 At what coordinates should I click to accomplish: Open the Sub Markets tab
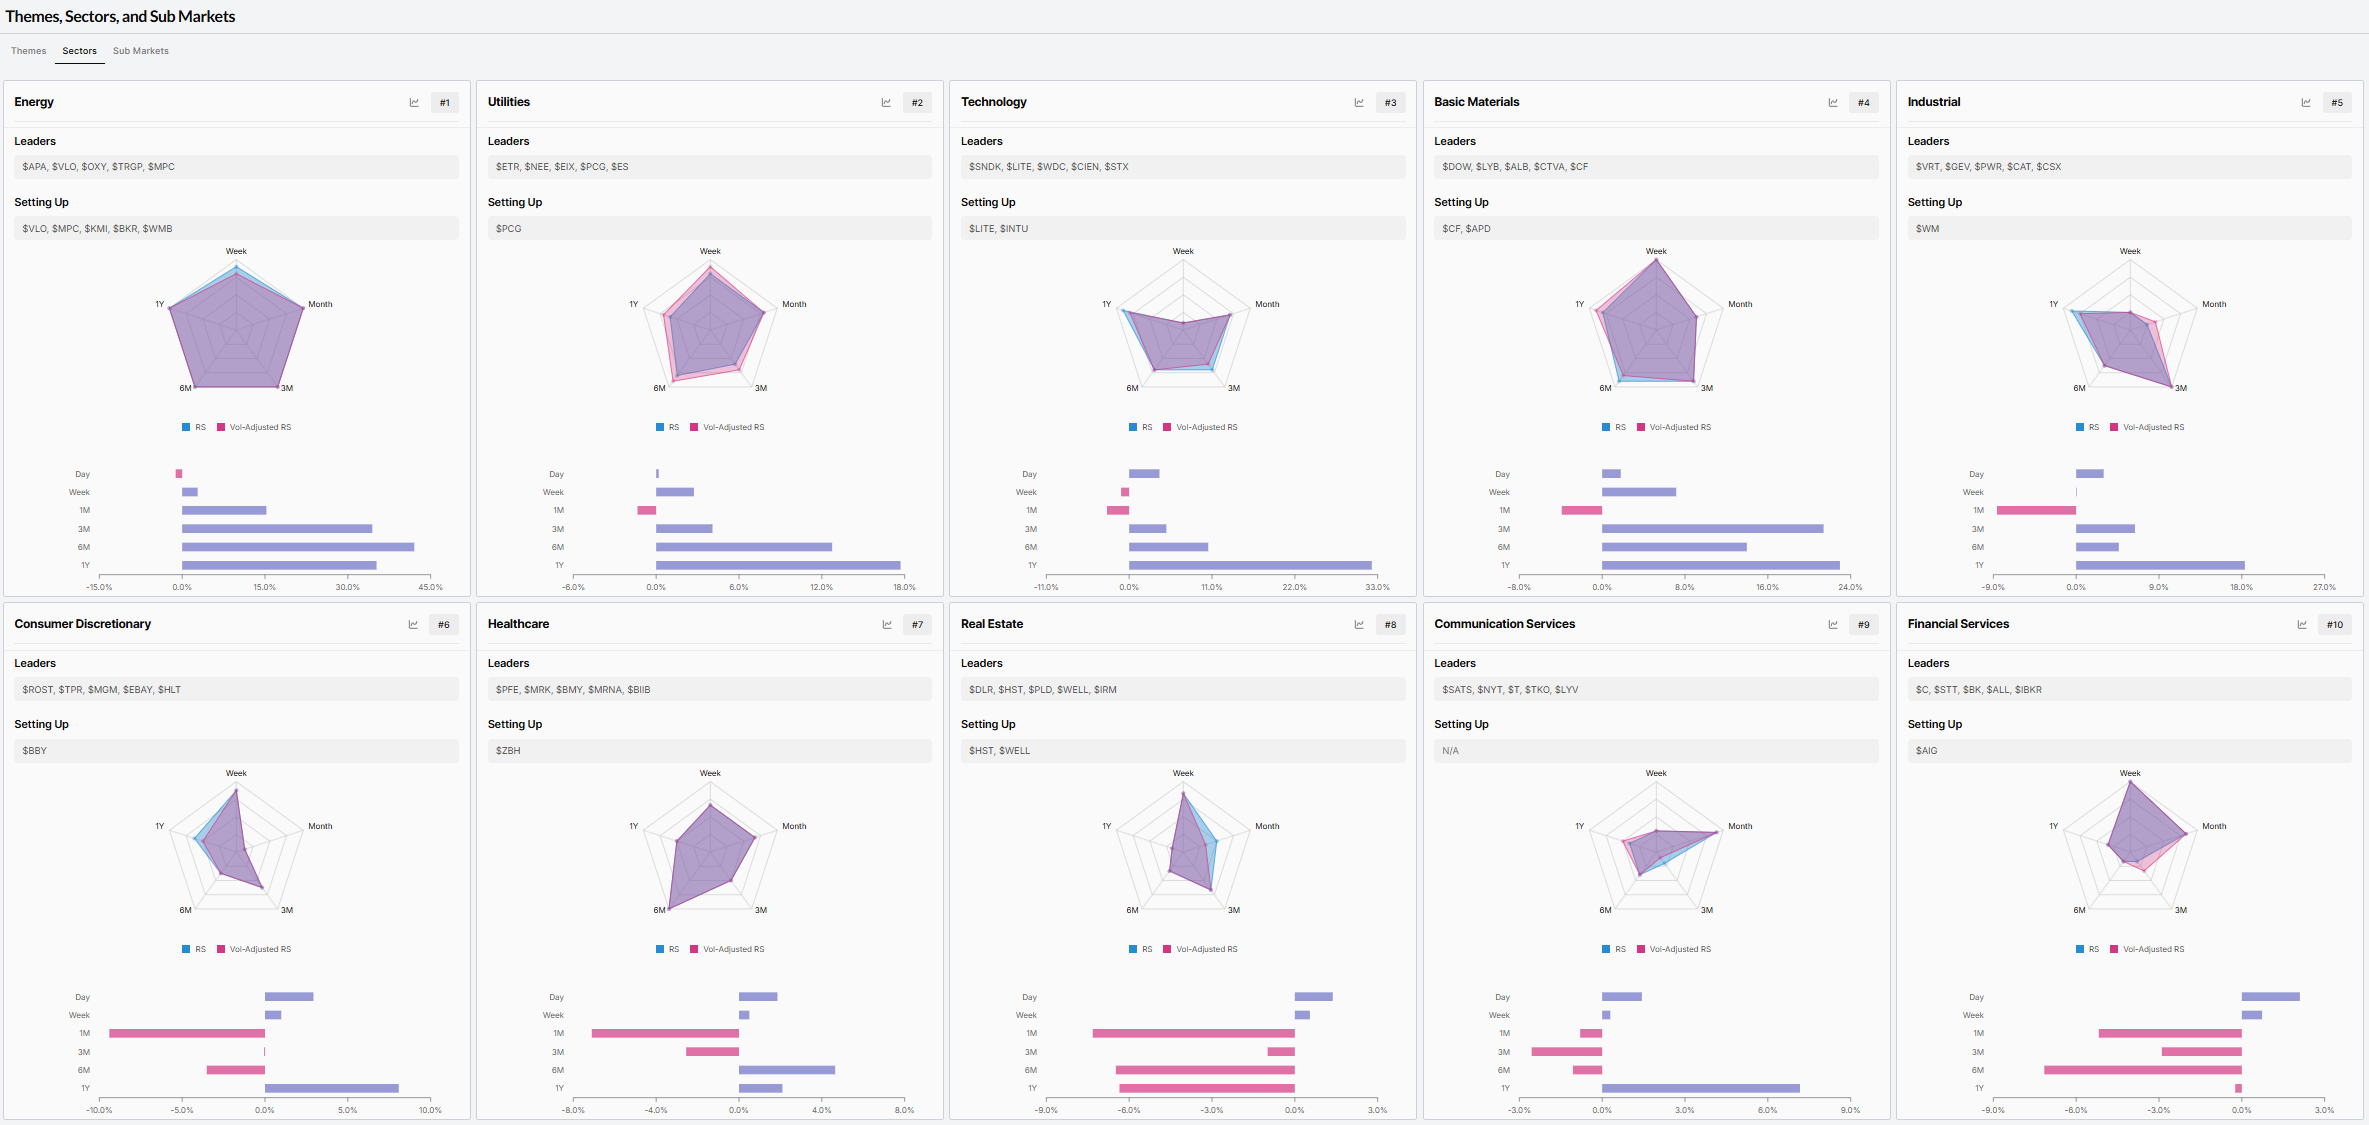(x=140, y=51)
